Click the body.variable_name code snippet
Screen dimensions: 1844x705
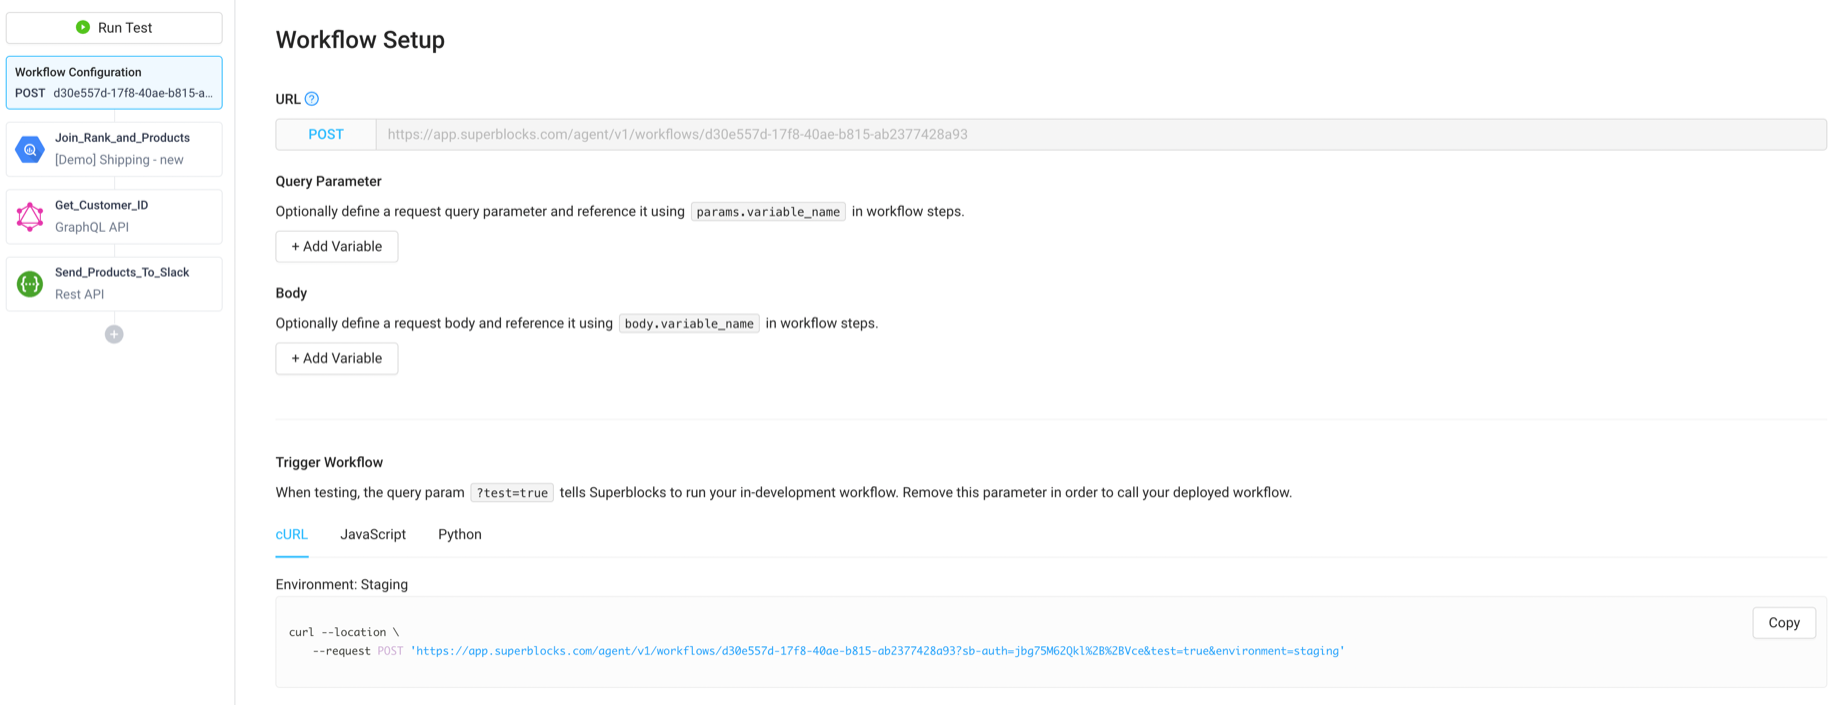pos(689,324)
